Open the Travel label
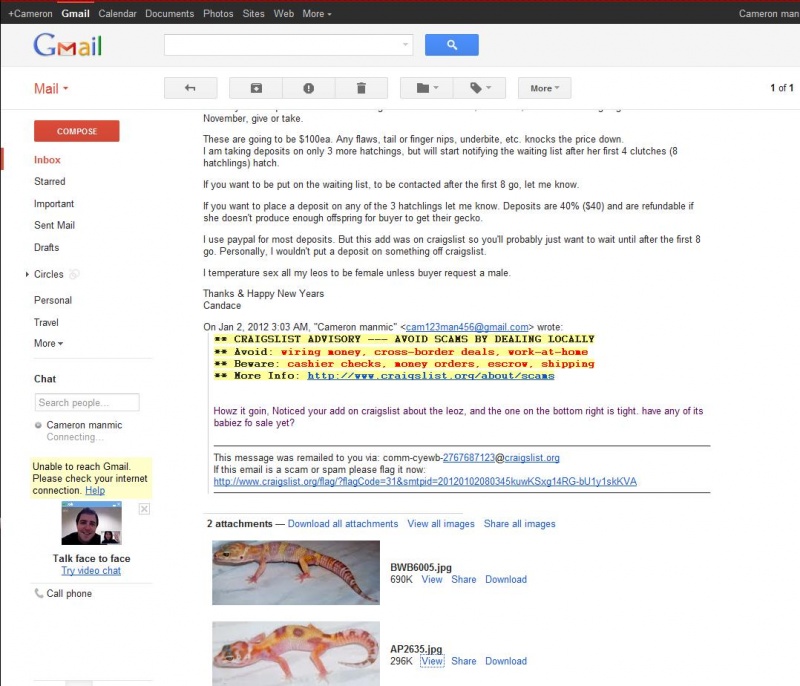This screenshot has width=800, height=686. pyautogui.click(x=46, y=322)
